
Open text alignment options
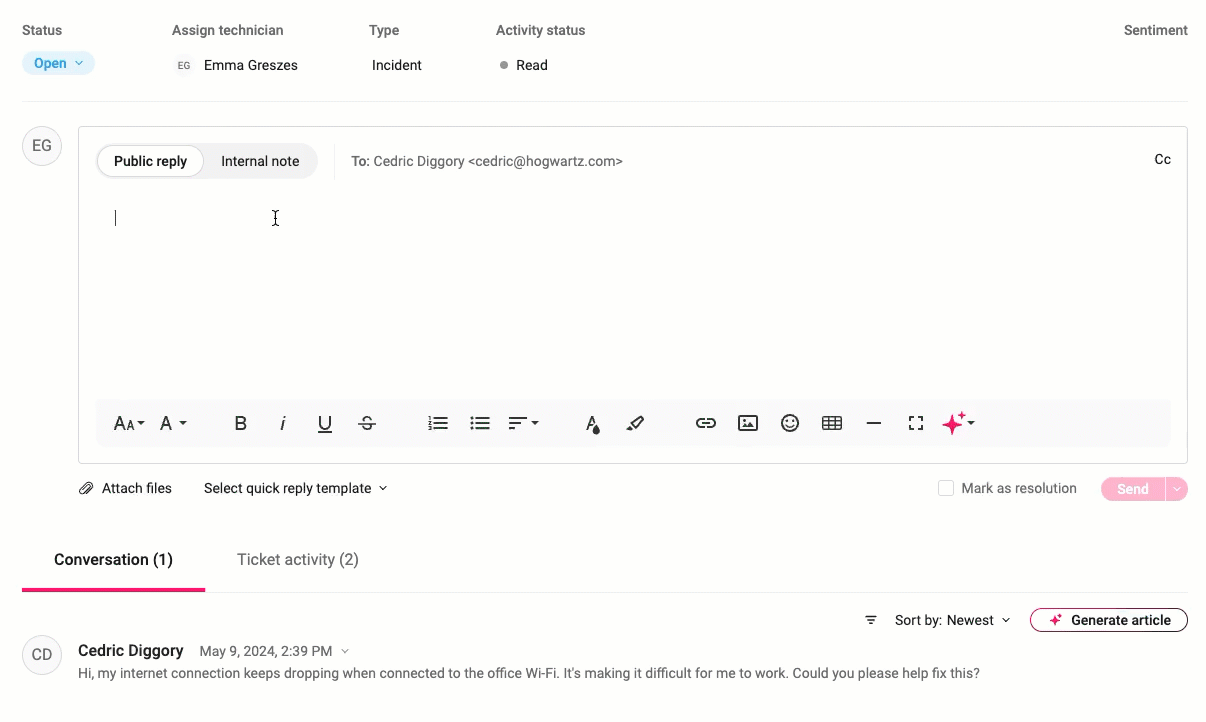point(523,424)
